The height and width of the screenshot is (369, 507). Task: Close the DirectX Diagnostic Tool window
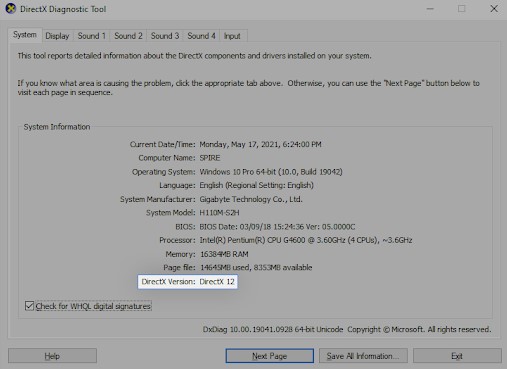click(494, 9)
